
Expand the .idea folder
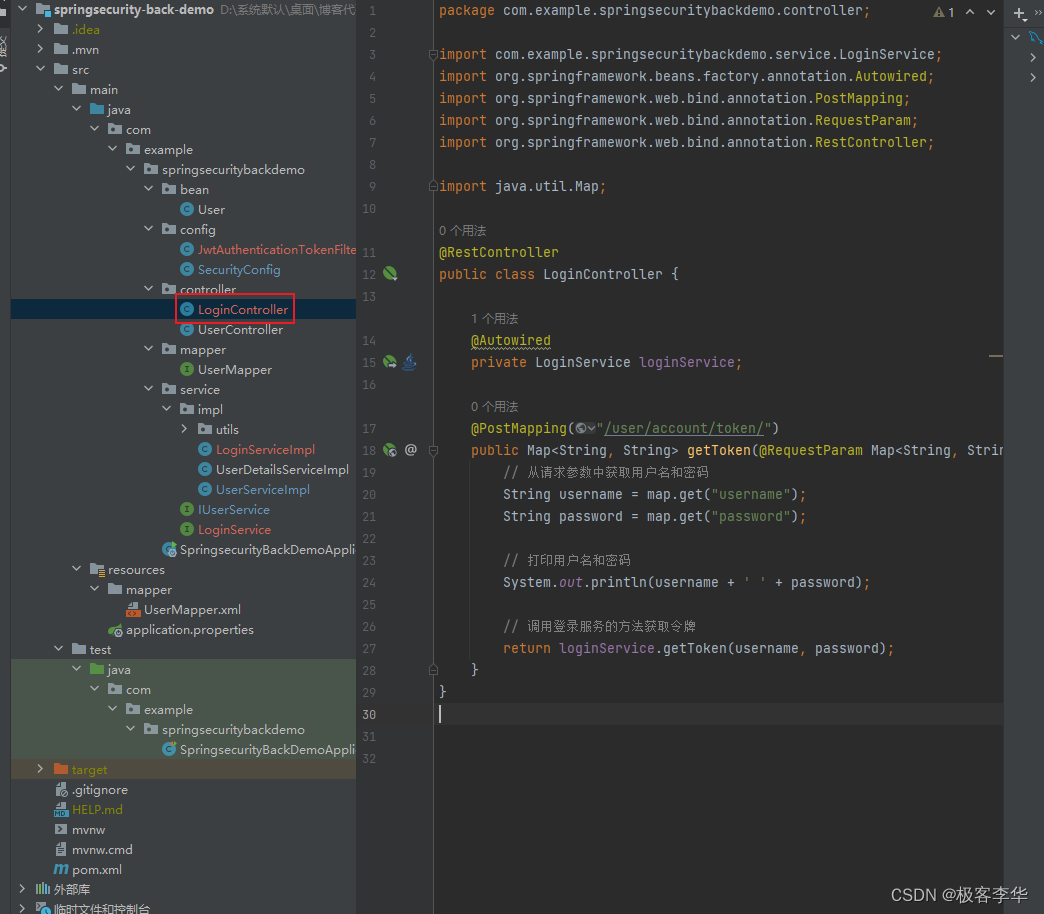coord(41,29)
